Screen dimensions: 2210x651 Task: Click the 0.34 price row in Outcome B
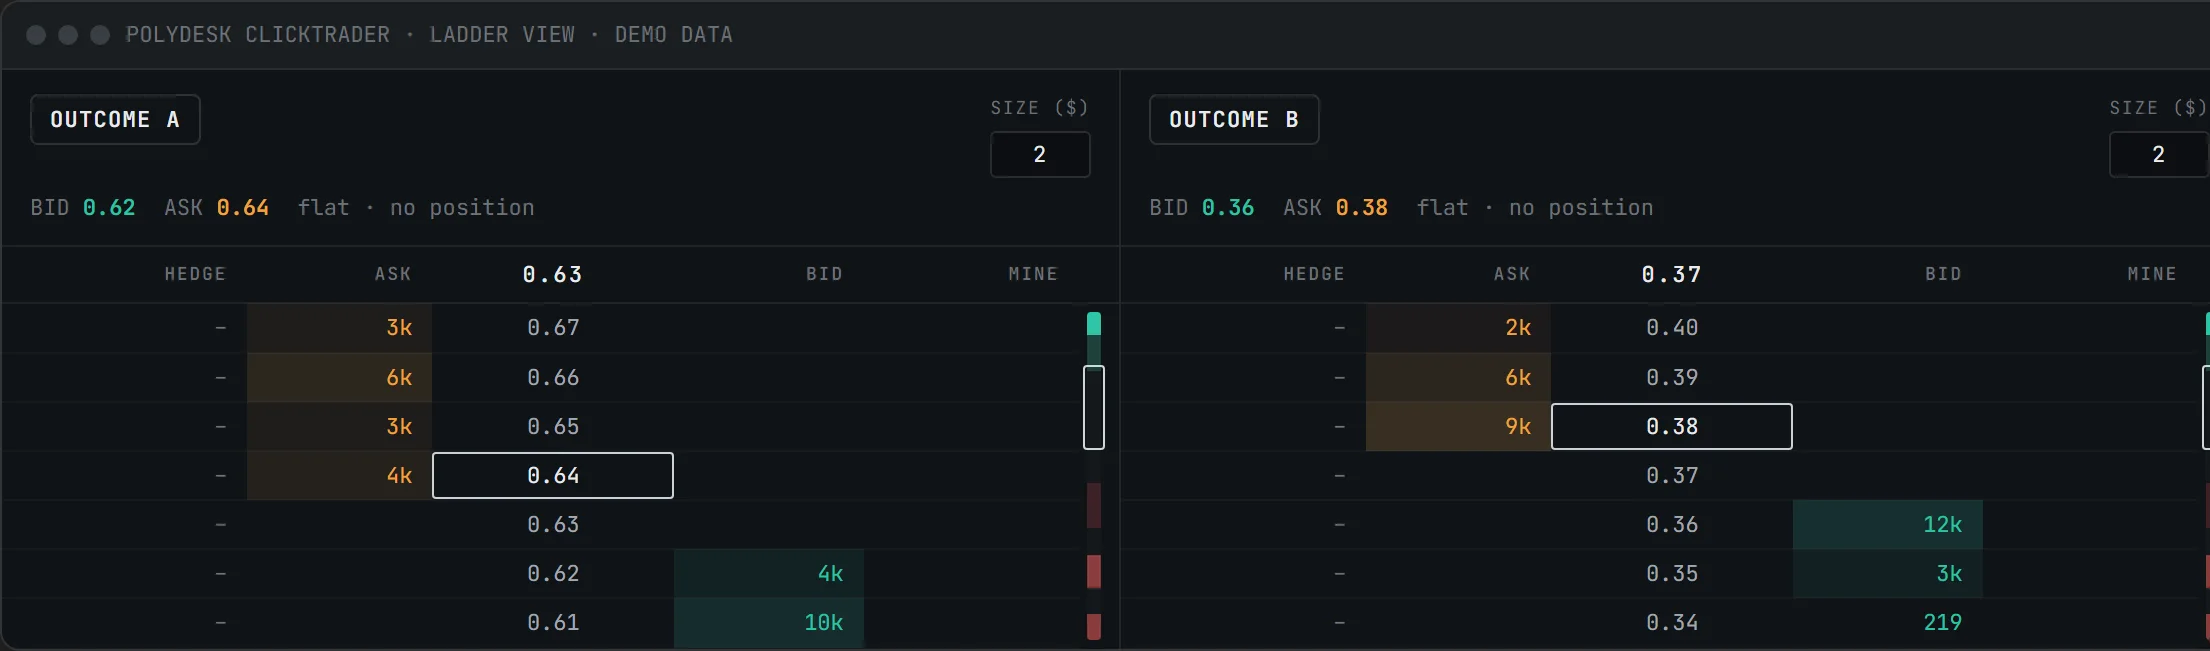(1672, 622)
